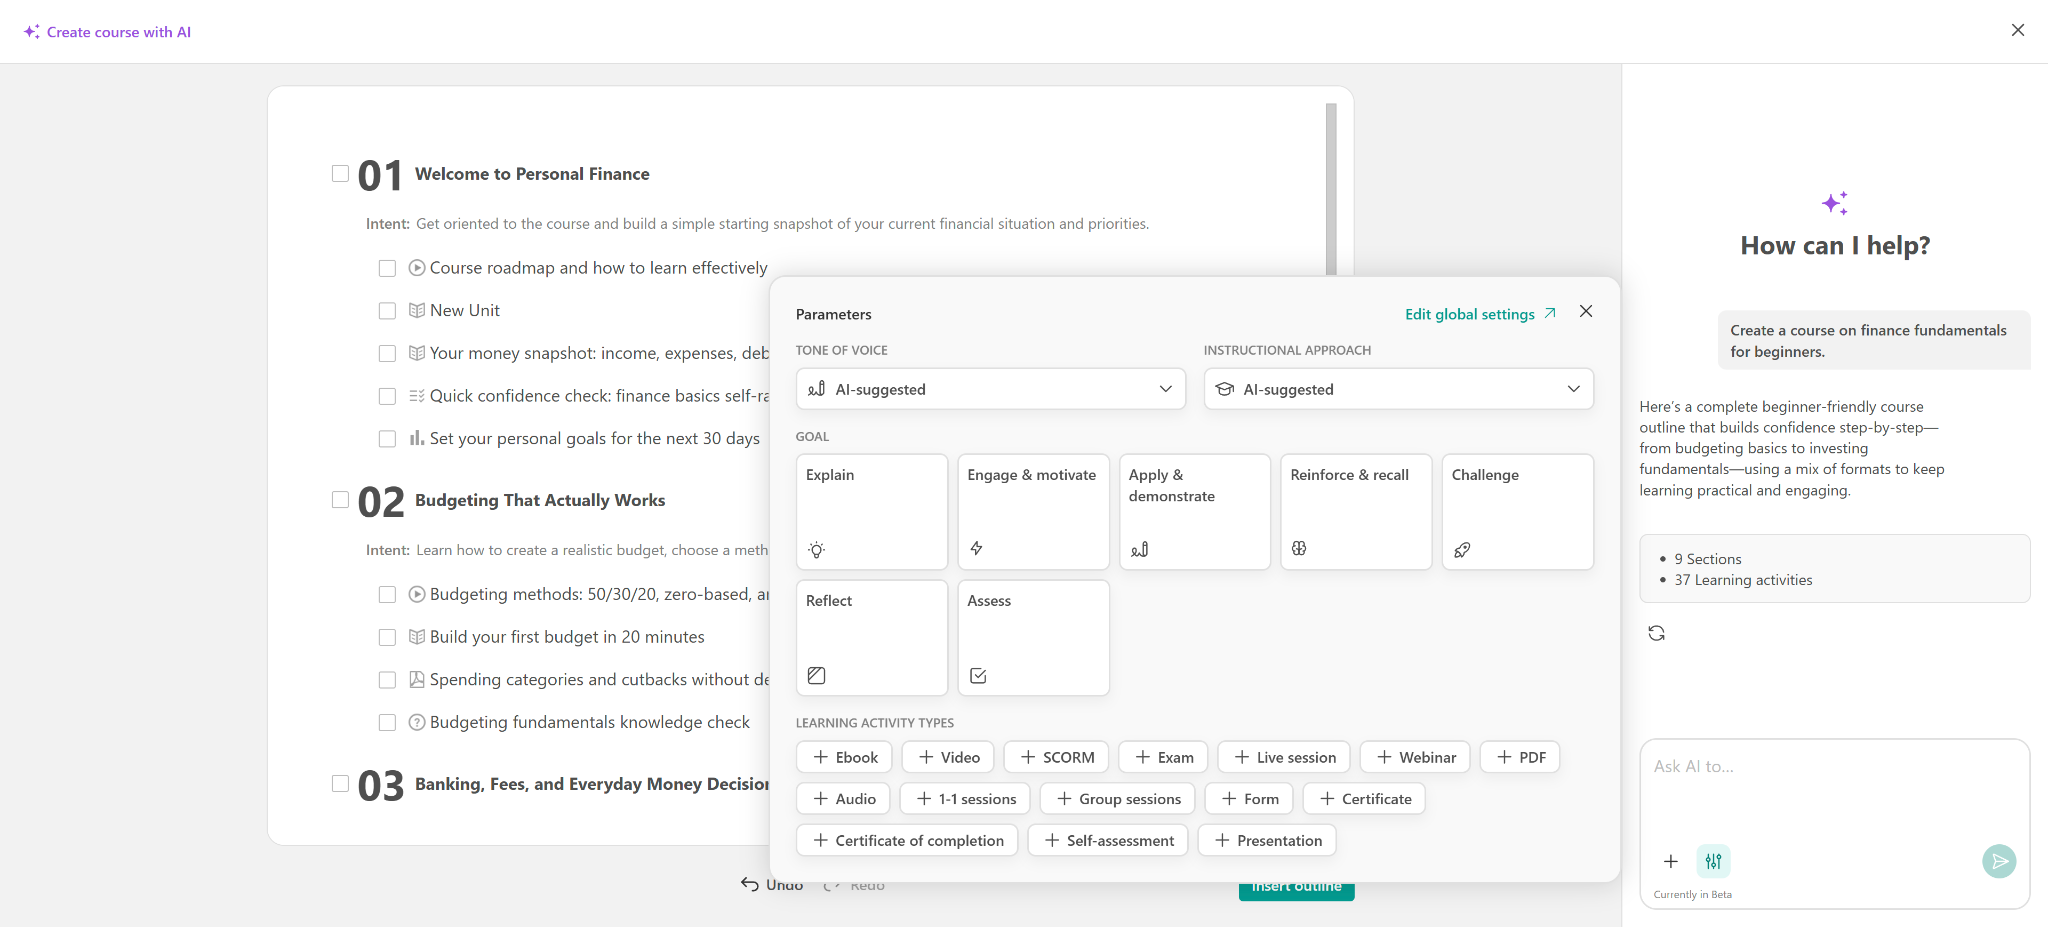Tick checkbox for Course roadmap unit
Screen dimensions: 2048x927
[387, 268]
